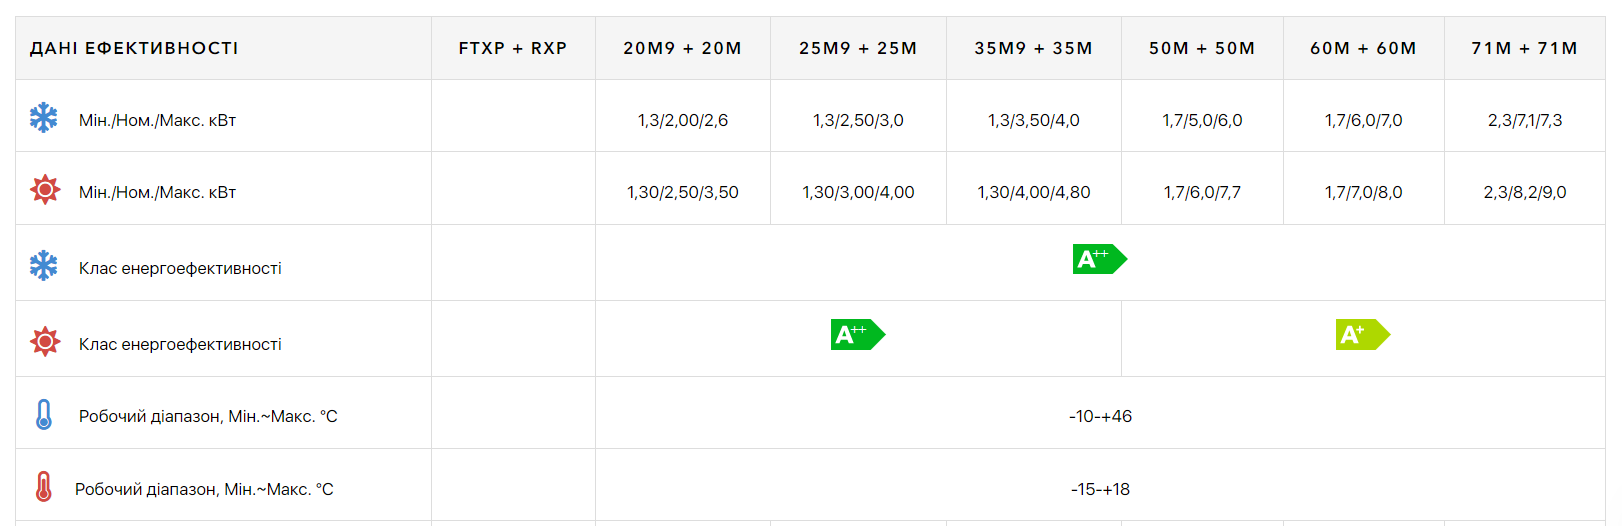The height and width of the screenshot is (526, 1622).
Task: Click the dark green A++ heating class badge
Action: click(x=858, y=334)
